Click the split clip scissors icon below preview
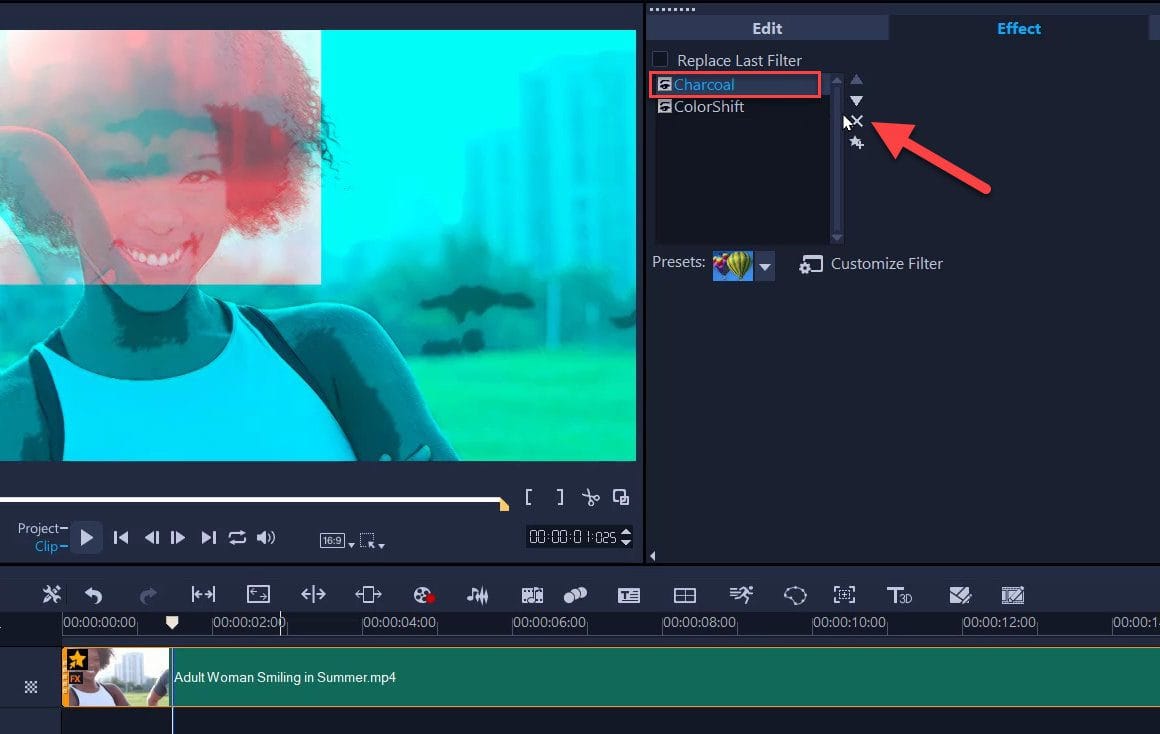This screenshot has width=1160, height=734. coord(590,497)
